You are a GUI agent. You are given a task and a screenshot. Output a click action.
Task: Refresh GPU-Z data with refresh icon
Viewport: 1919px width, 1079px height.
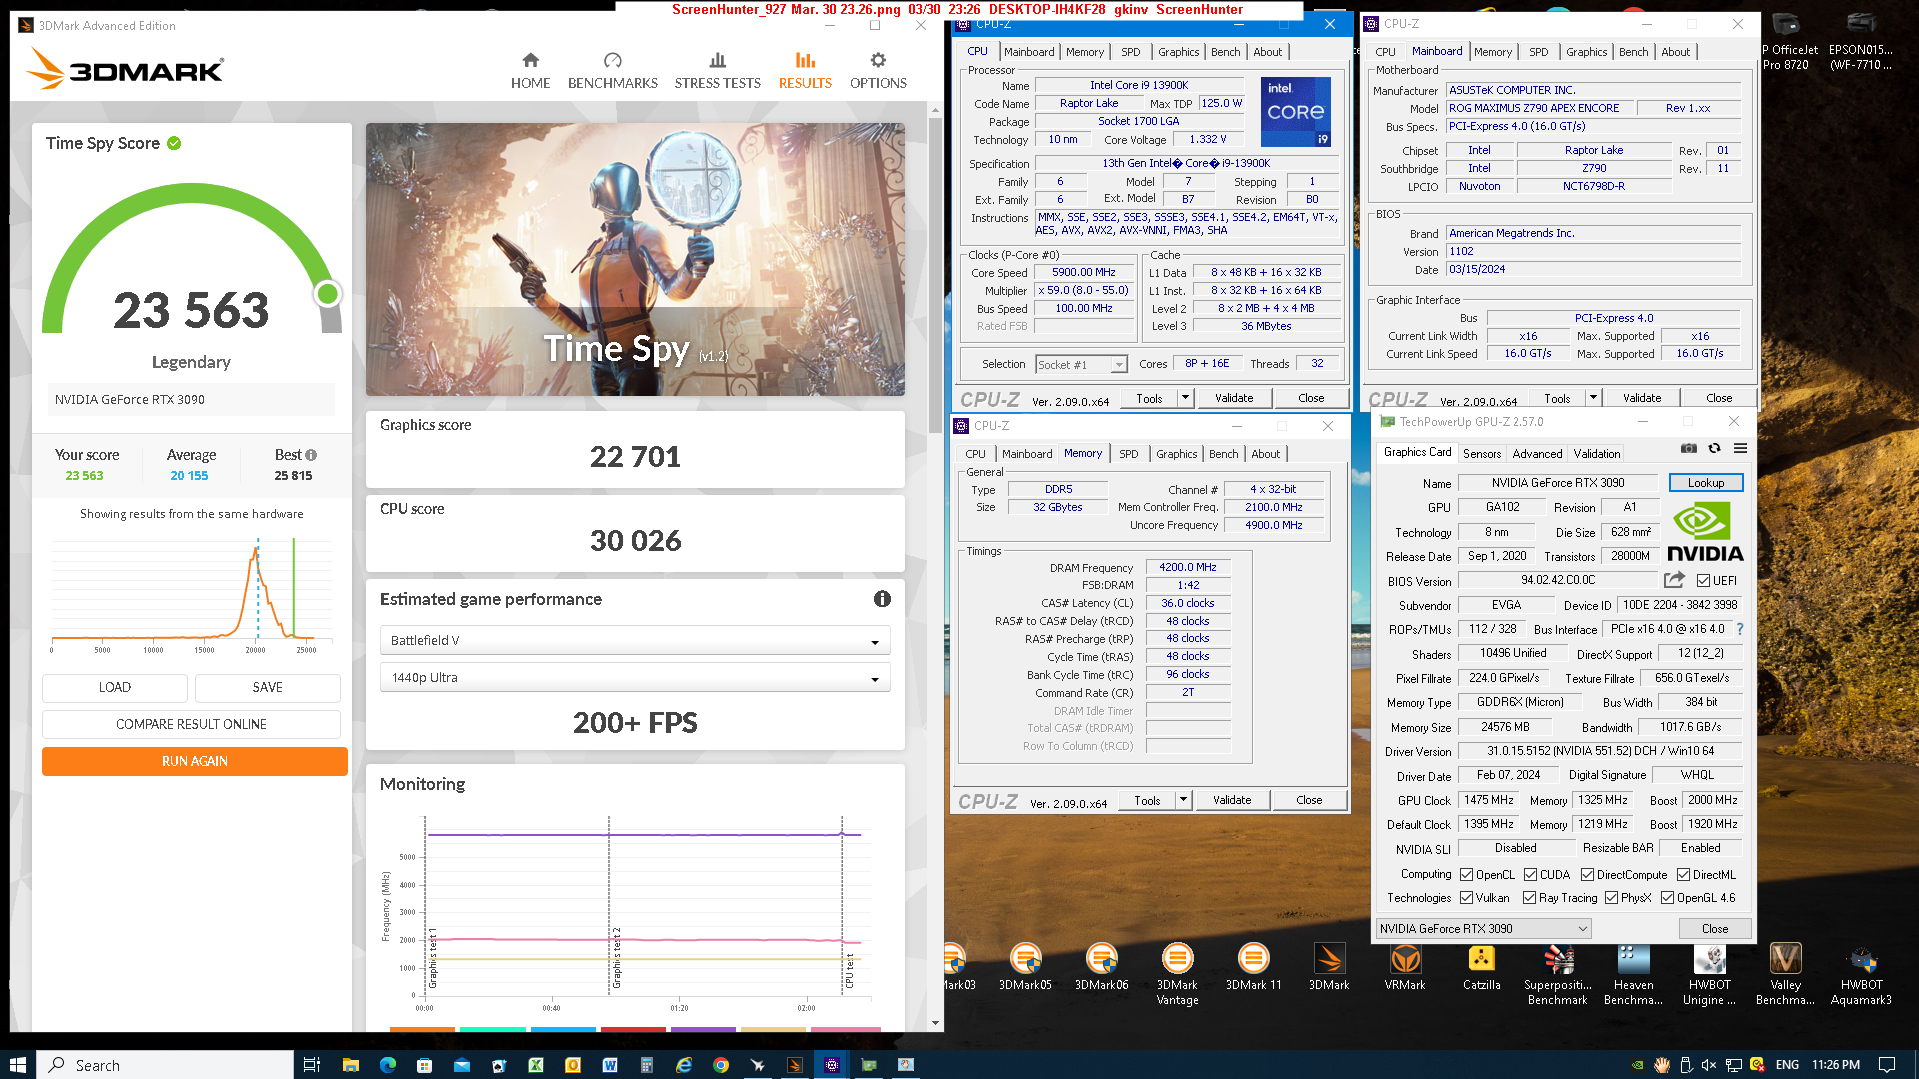pyautogui.click(x=1714, y=449)
